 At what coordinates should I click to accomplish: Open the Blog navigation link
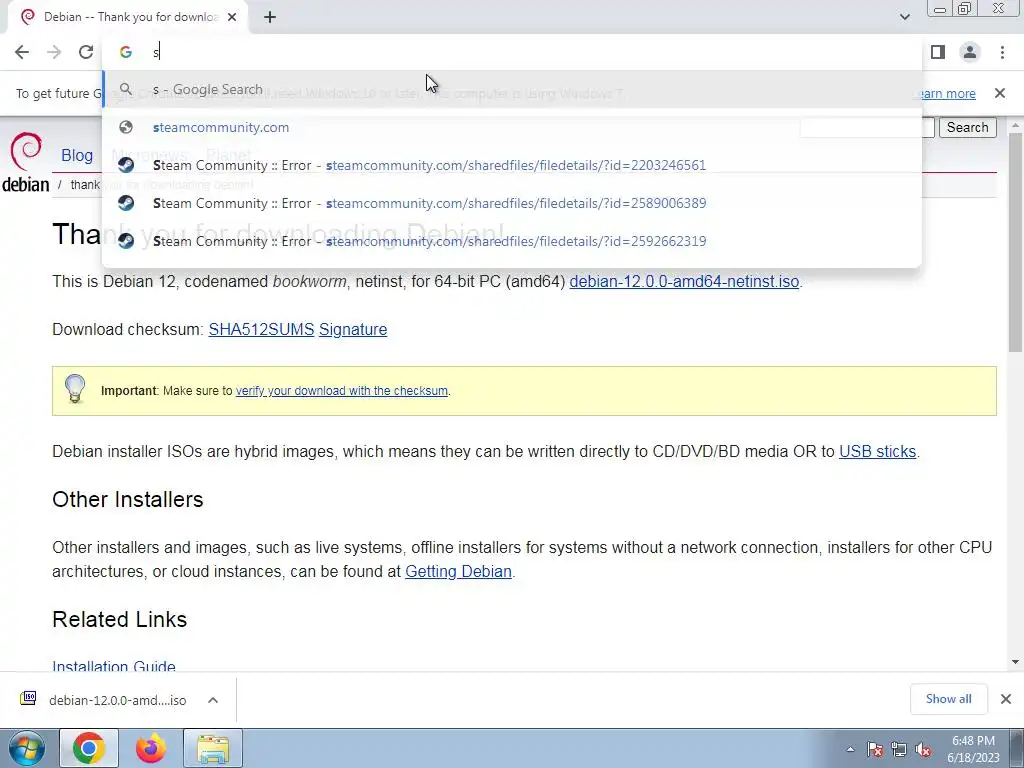[77, 155]
